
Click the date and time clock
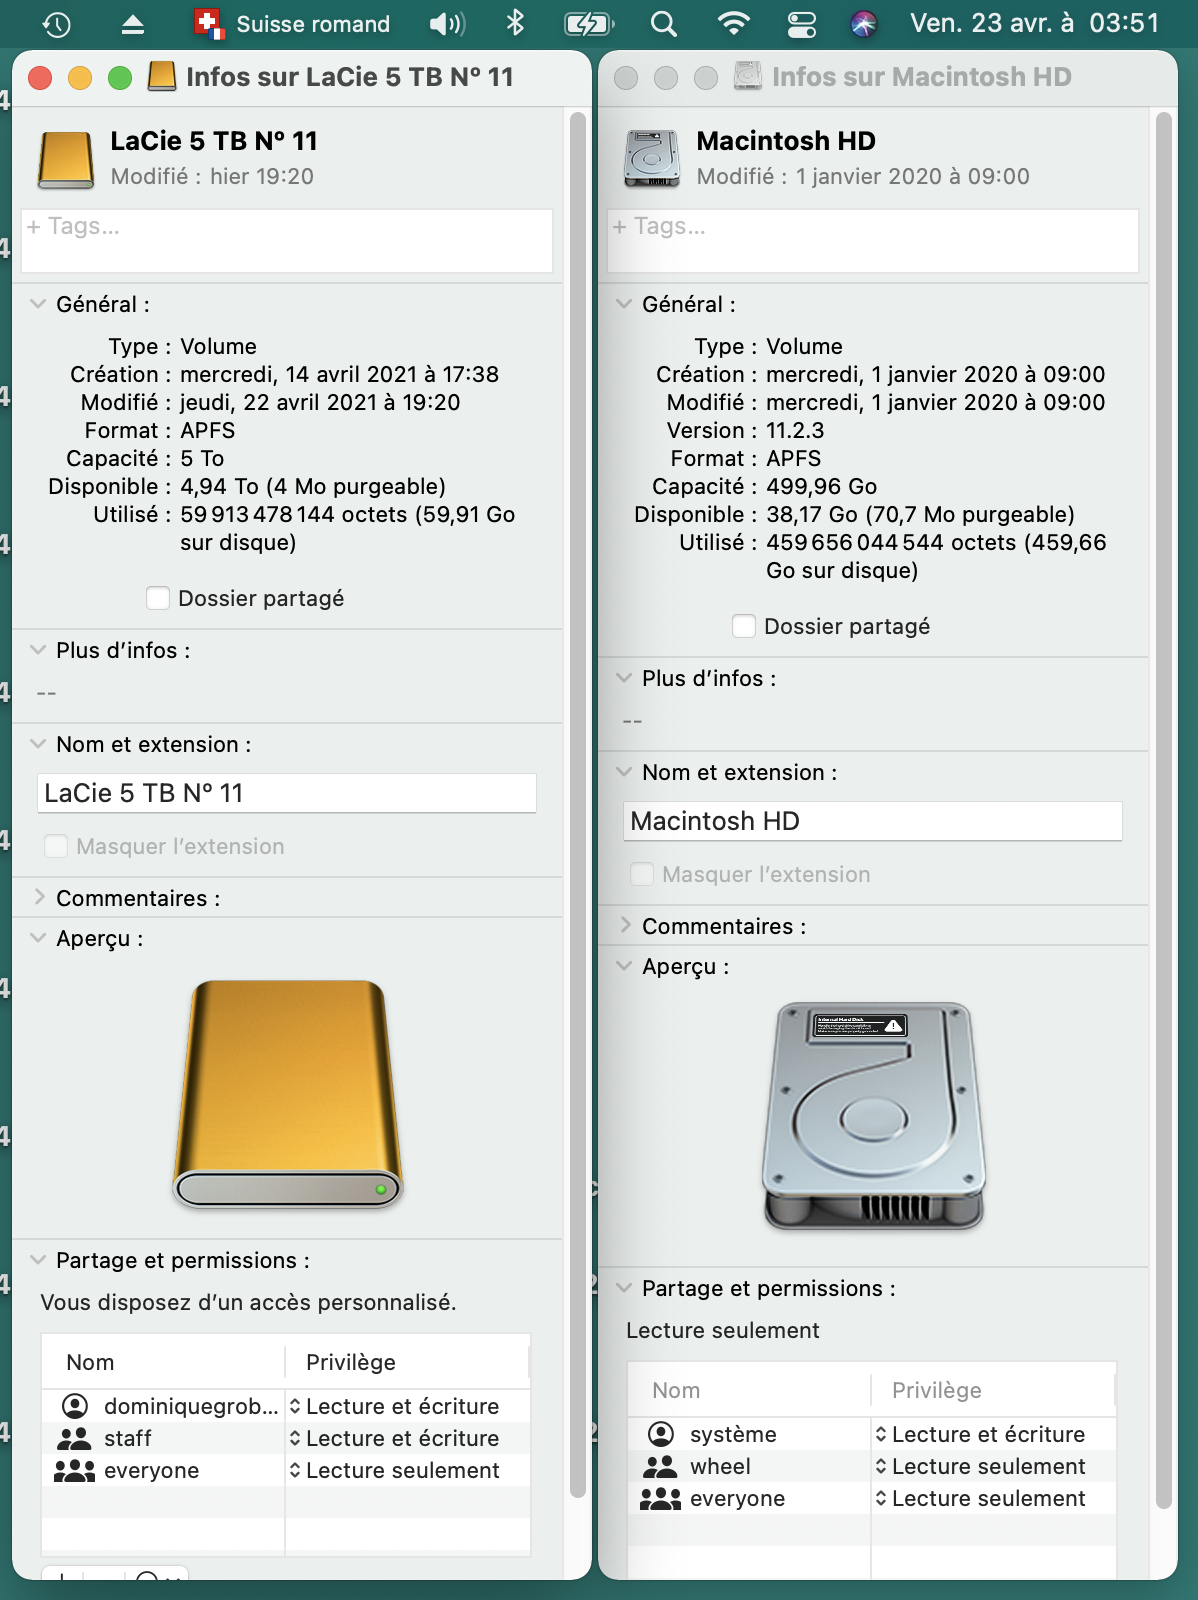[1034, 23]
